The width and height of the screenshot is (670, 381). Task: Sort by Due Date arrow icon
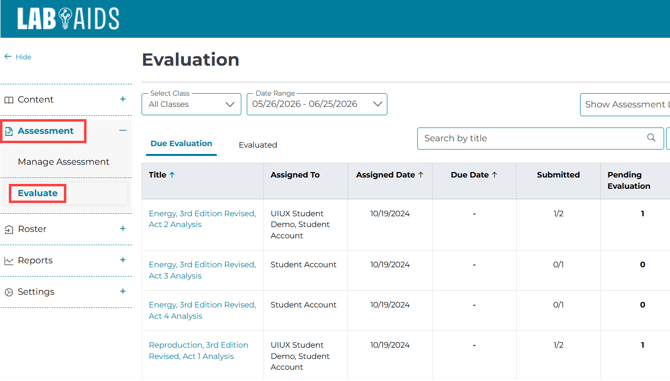[x=494, y=175]
